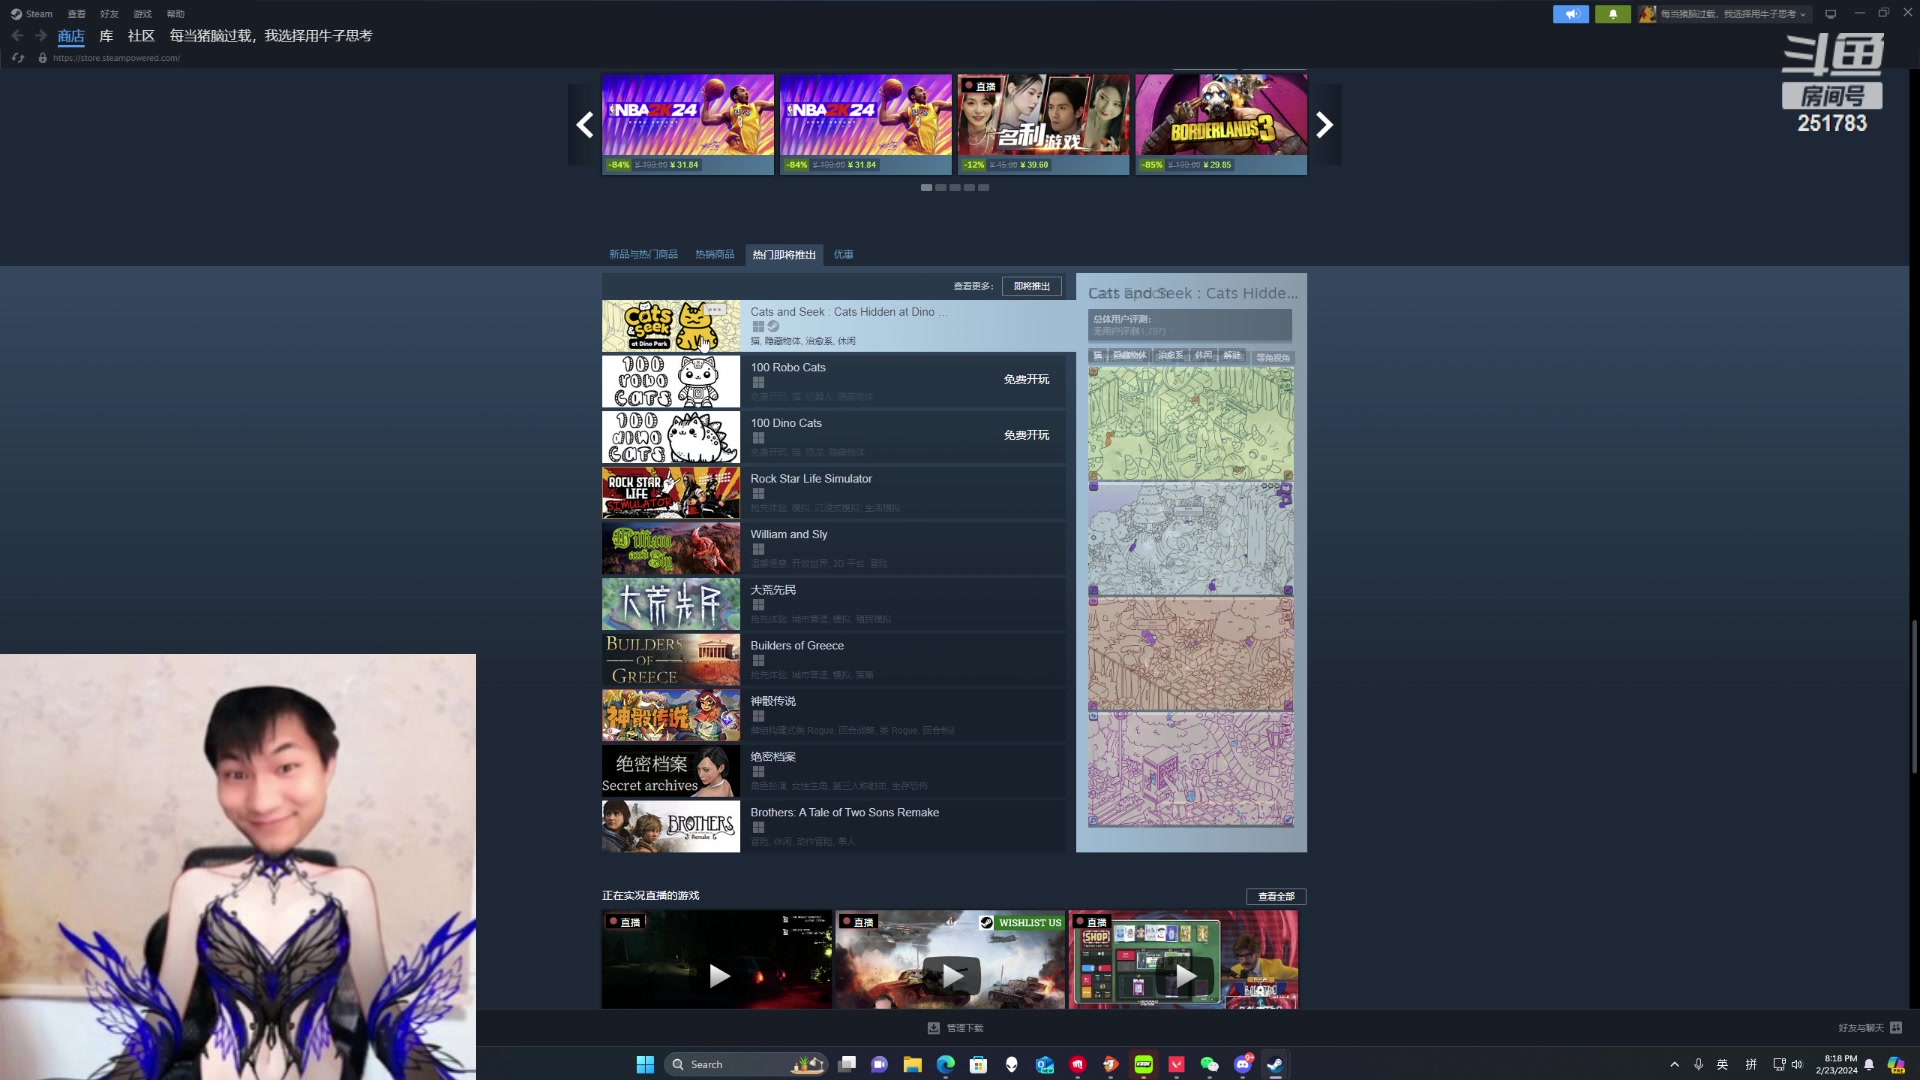The width and height of the screenshot is (1920, 1080).
Task: Click the 即将推出 see-more button
Action: click(x=1031, y=287)
